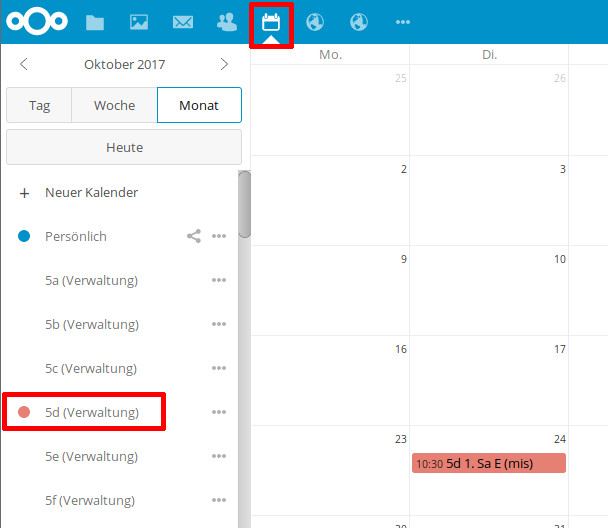Open the Gallery picture icon

coord(139,22)
